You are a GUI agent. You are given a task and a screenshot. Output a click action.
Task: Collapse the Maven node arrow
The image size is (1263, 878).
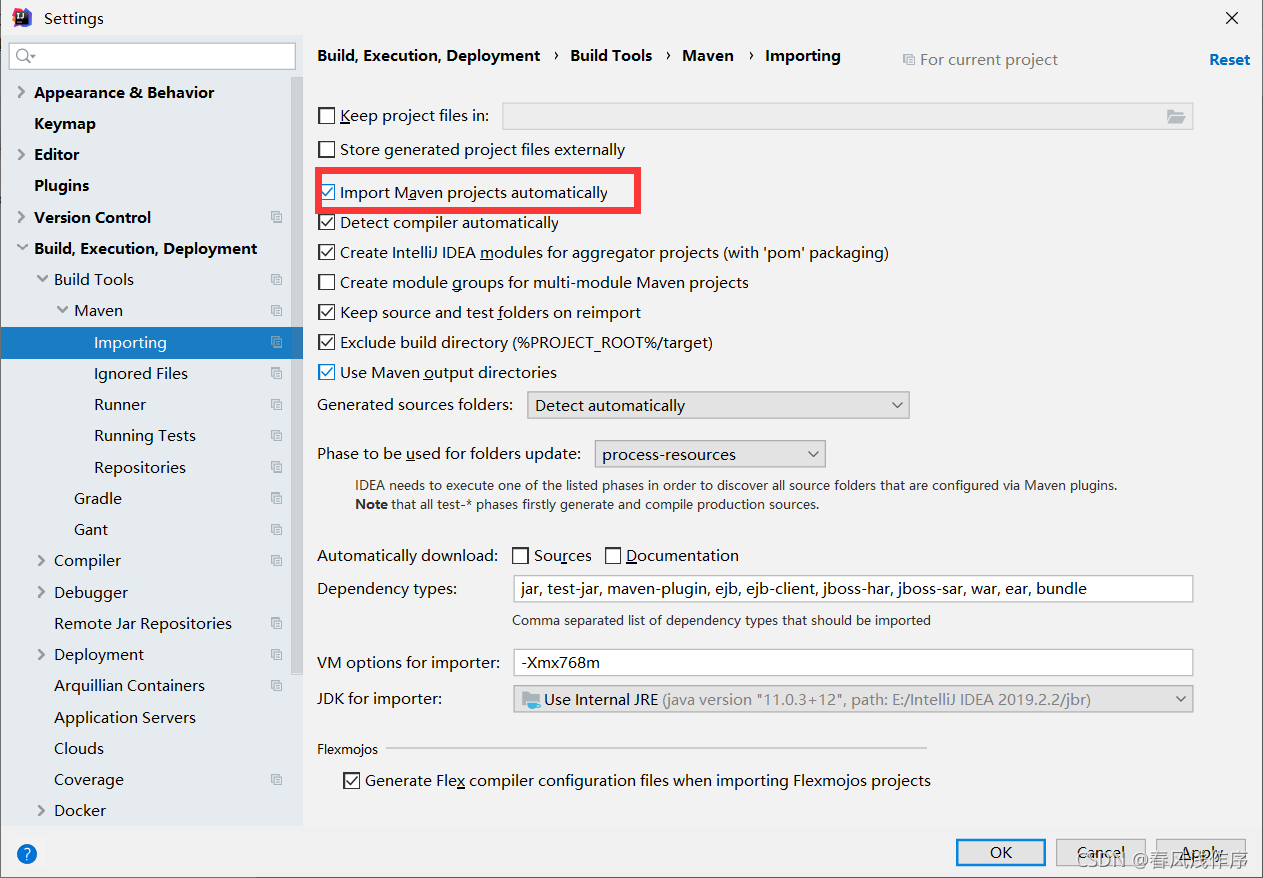[x=61, y=310]
